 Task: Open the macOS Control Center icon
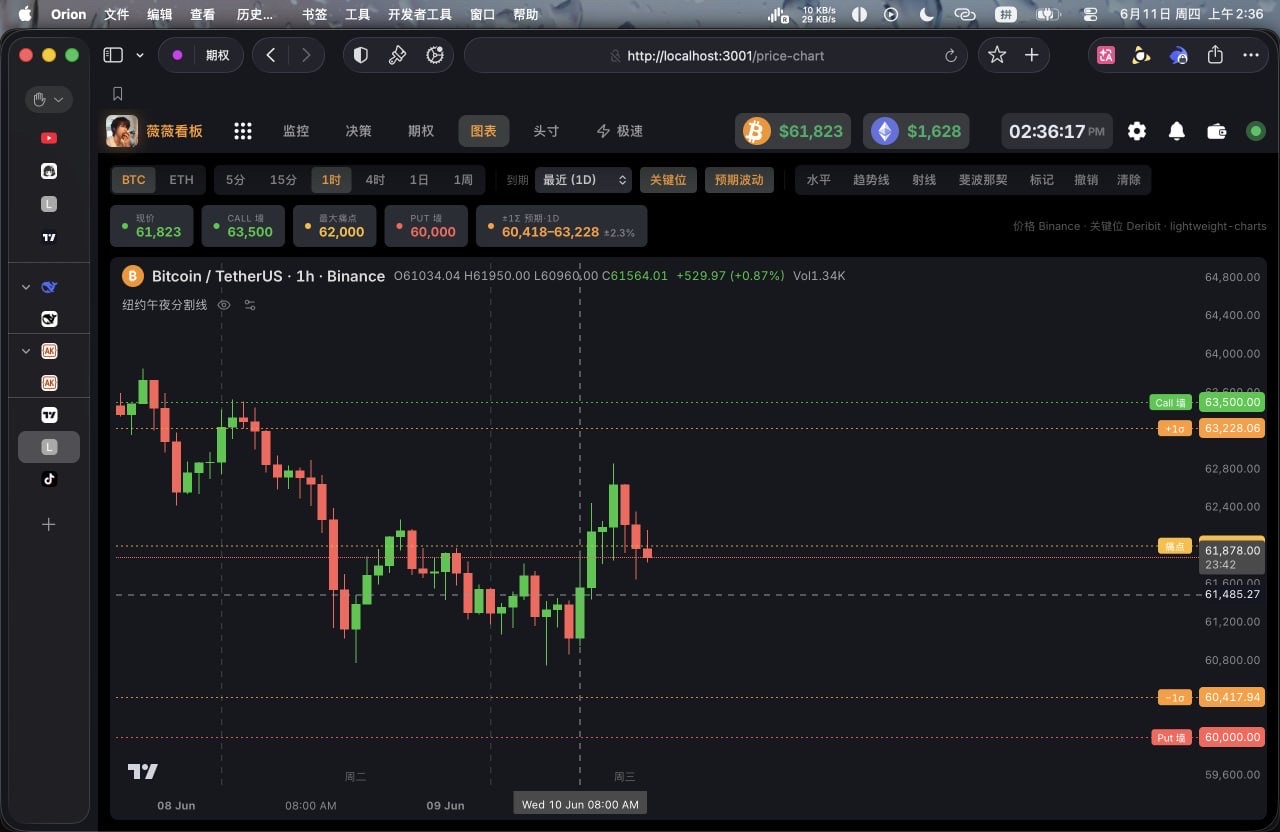click(x=1090, y=15)
